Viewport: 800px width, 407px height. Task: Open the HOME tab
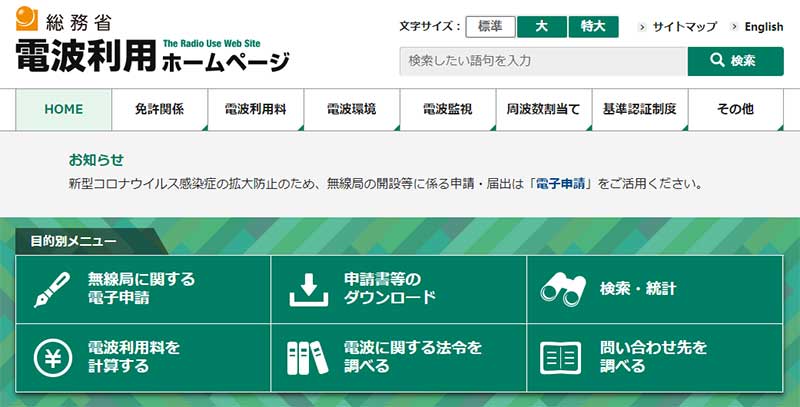(x=64, y=110)
